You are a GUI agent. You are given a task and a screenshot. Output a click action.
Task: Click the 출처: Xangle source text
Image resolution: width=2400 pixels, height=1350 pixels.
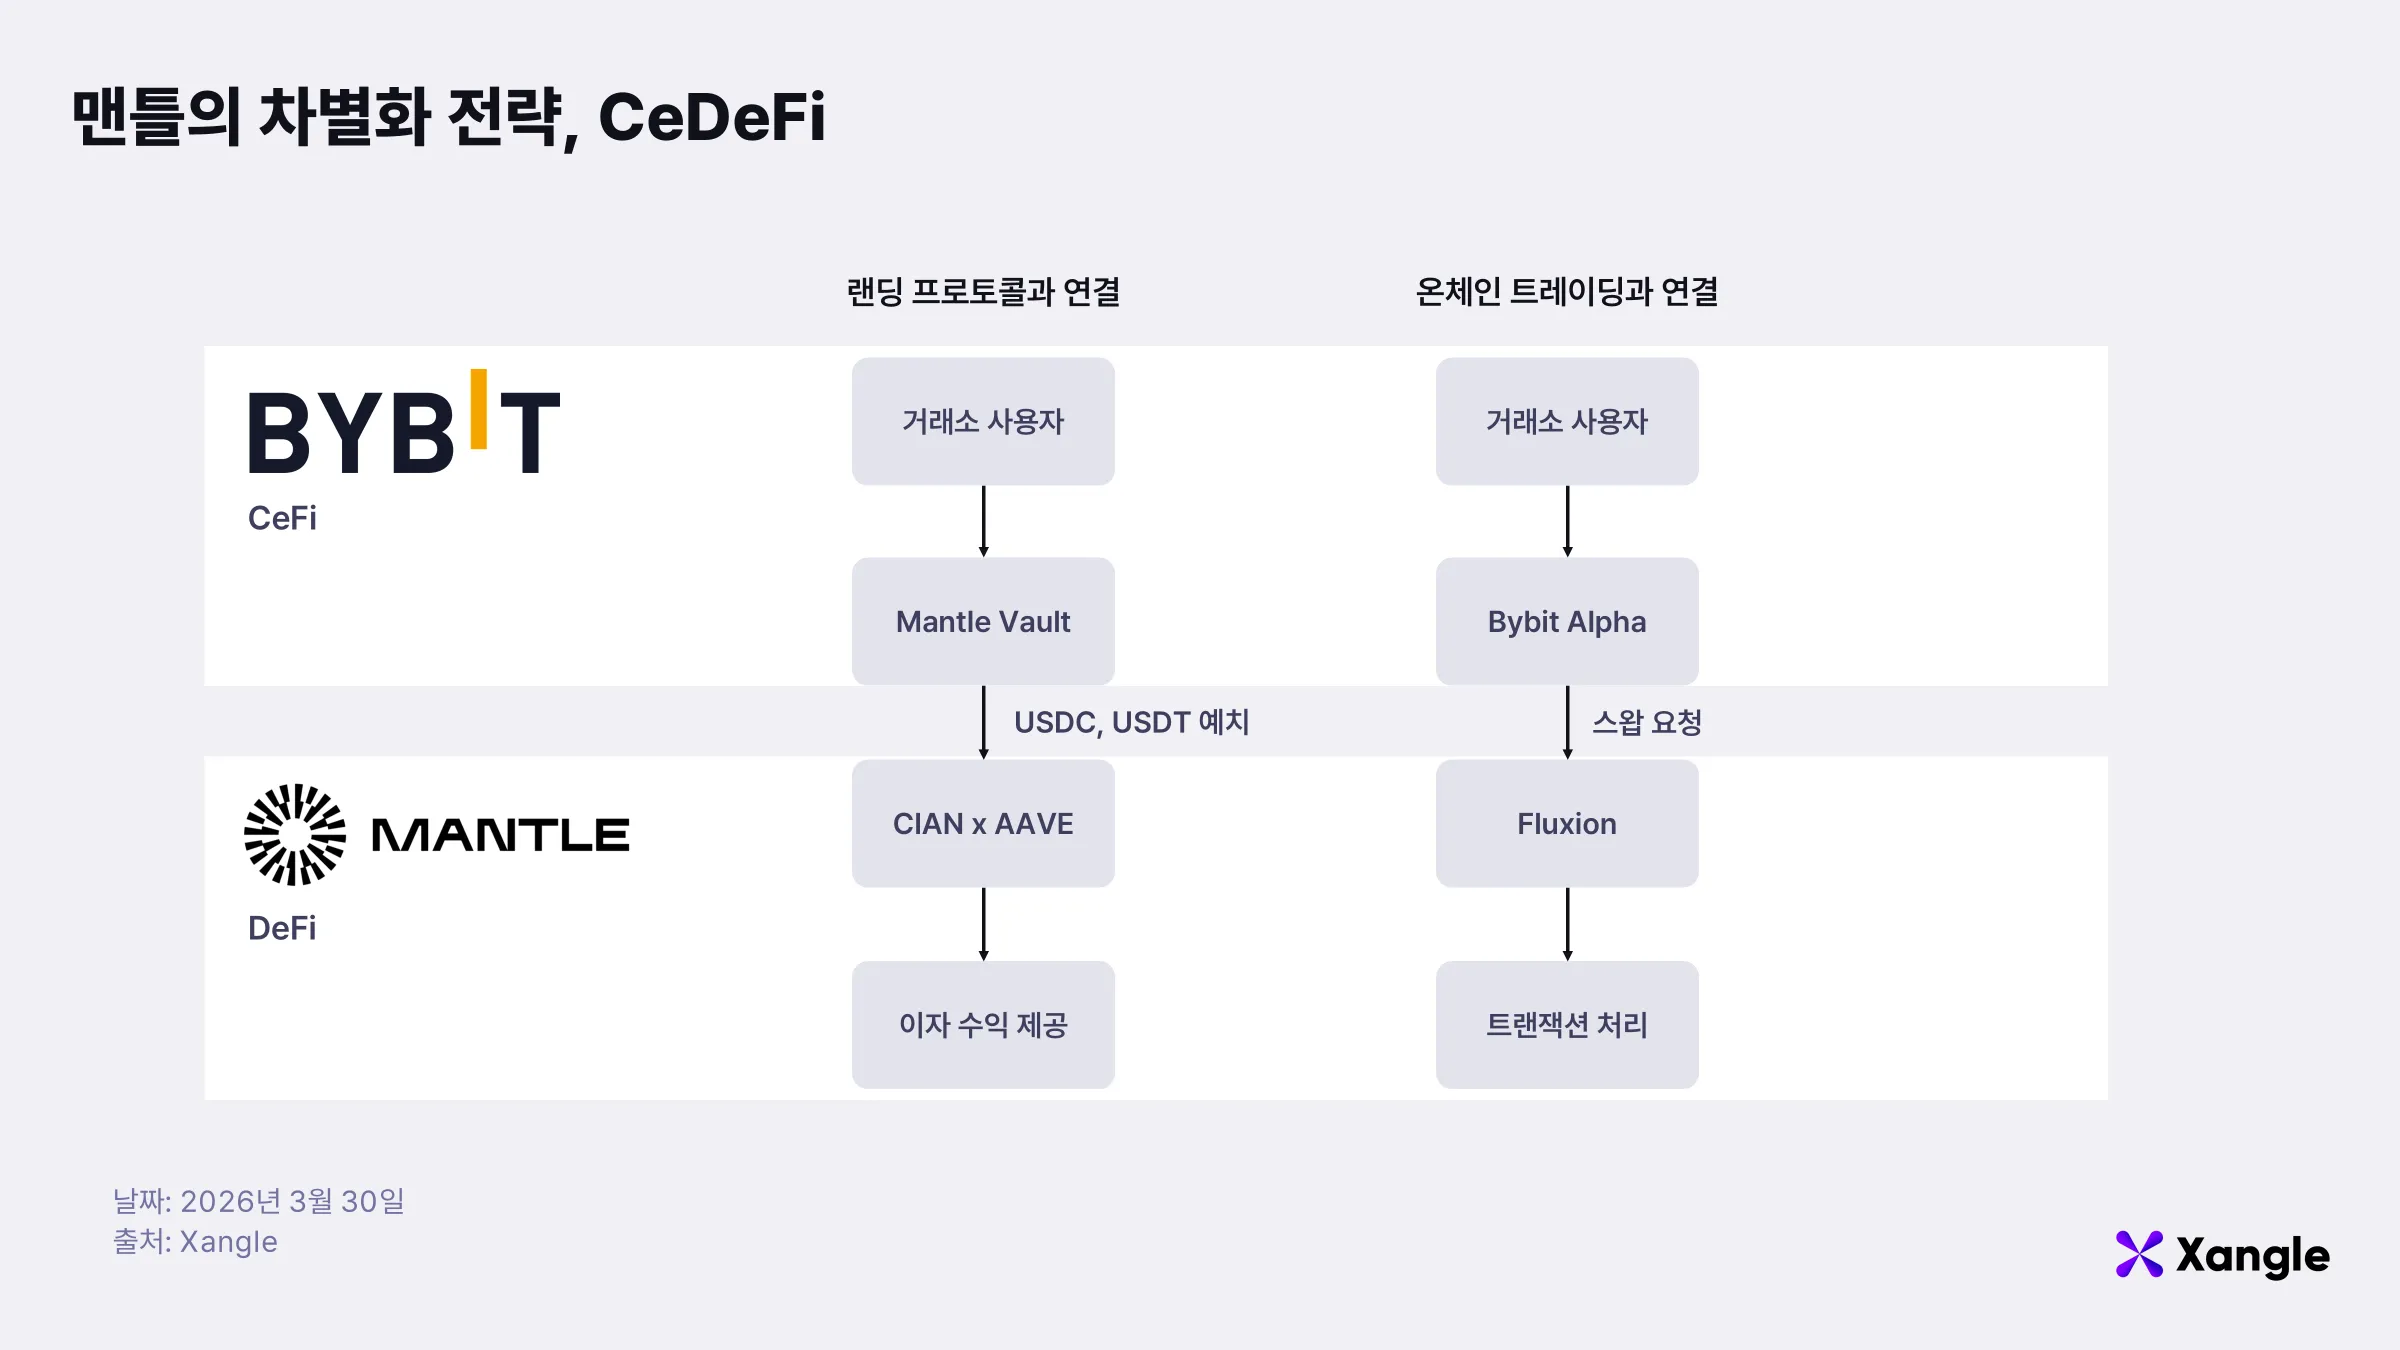click(x=195, y=1242)
